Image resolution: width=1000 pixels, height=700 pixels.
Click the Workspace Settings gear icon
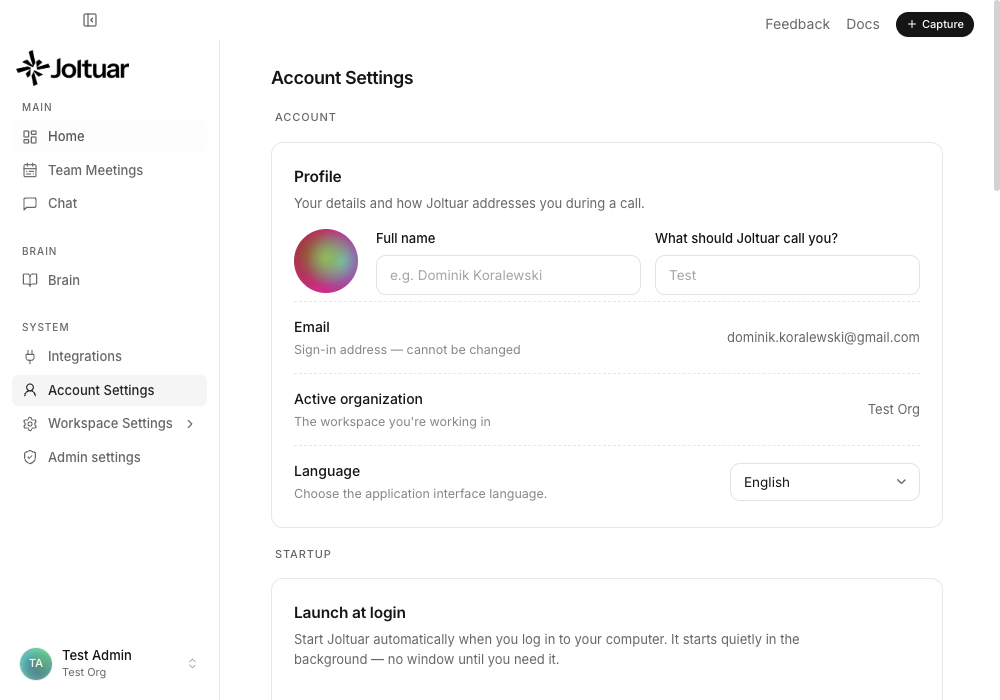pyautogui.click(x=30, y=424)
